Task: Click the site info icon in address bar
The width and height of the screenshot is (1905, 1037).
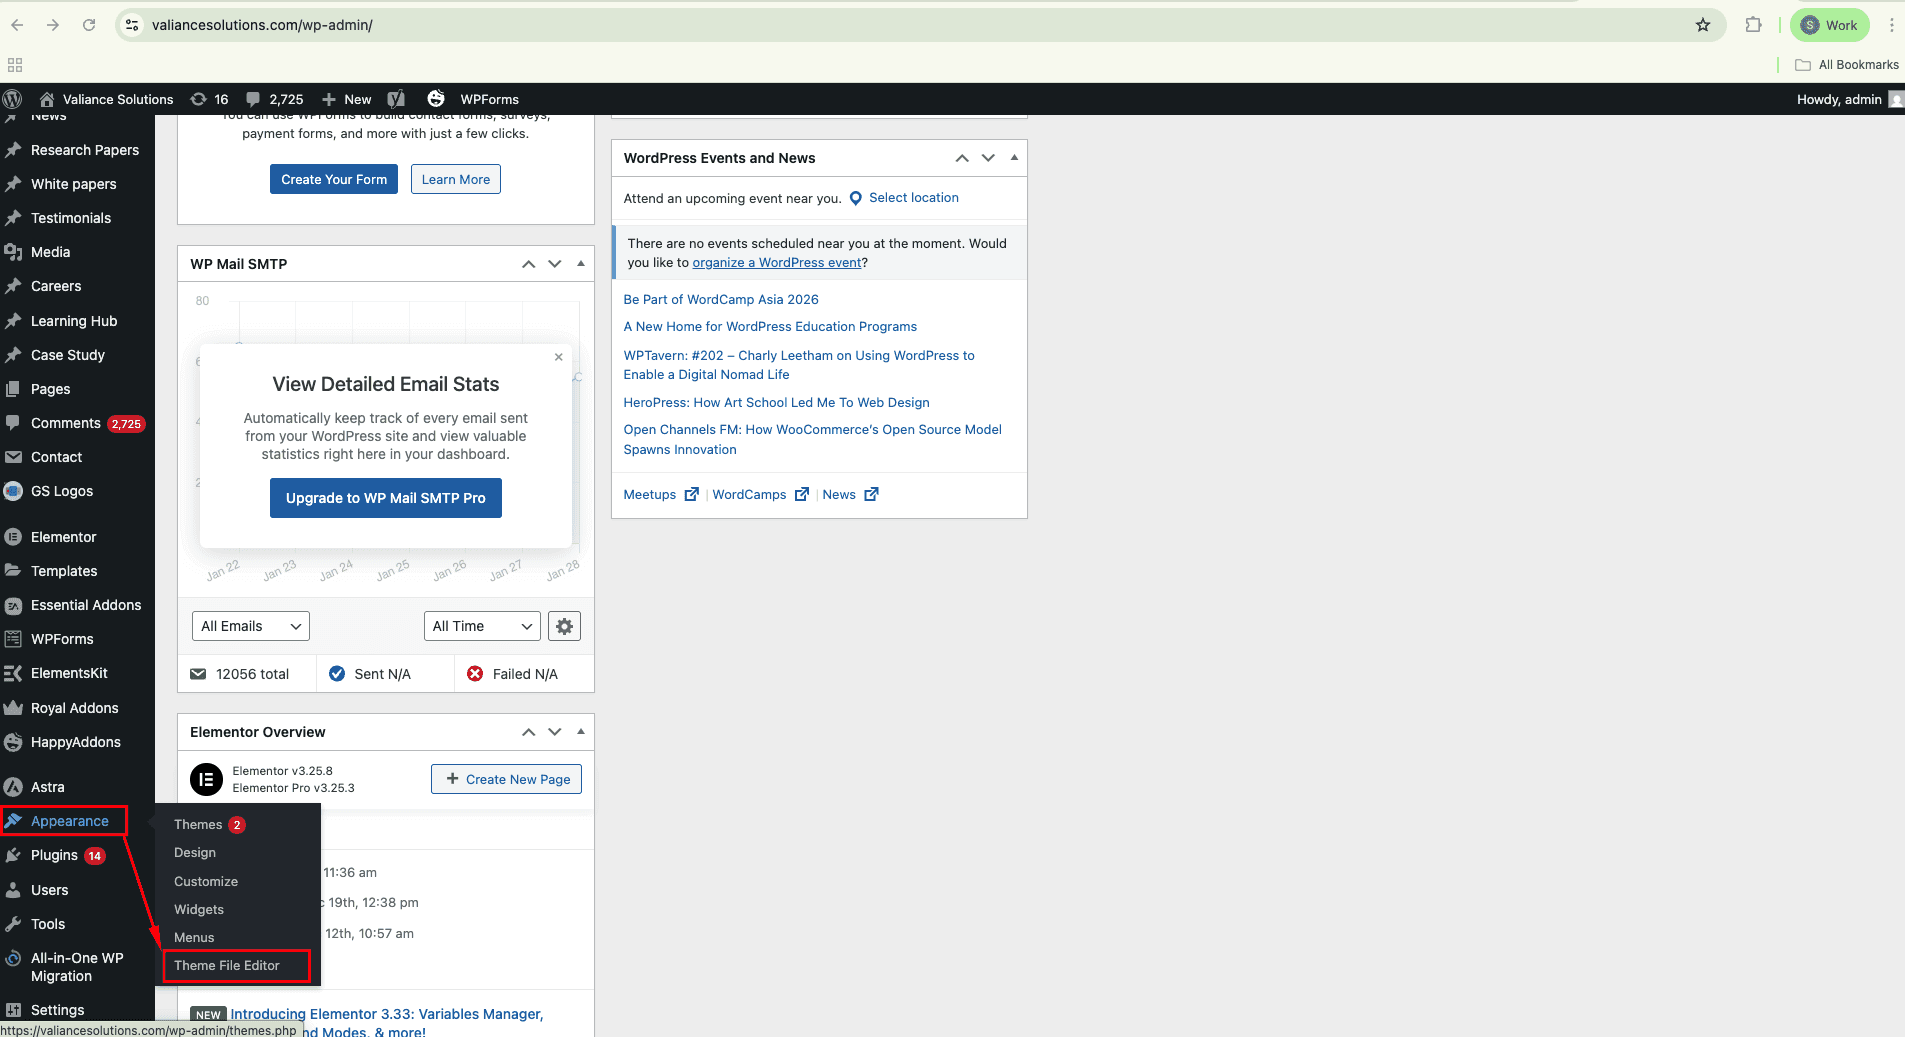Action: pos(132,25)
